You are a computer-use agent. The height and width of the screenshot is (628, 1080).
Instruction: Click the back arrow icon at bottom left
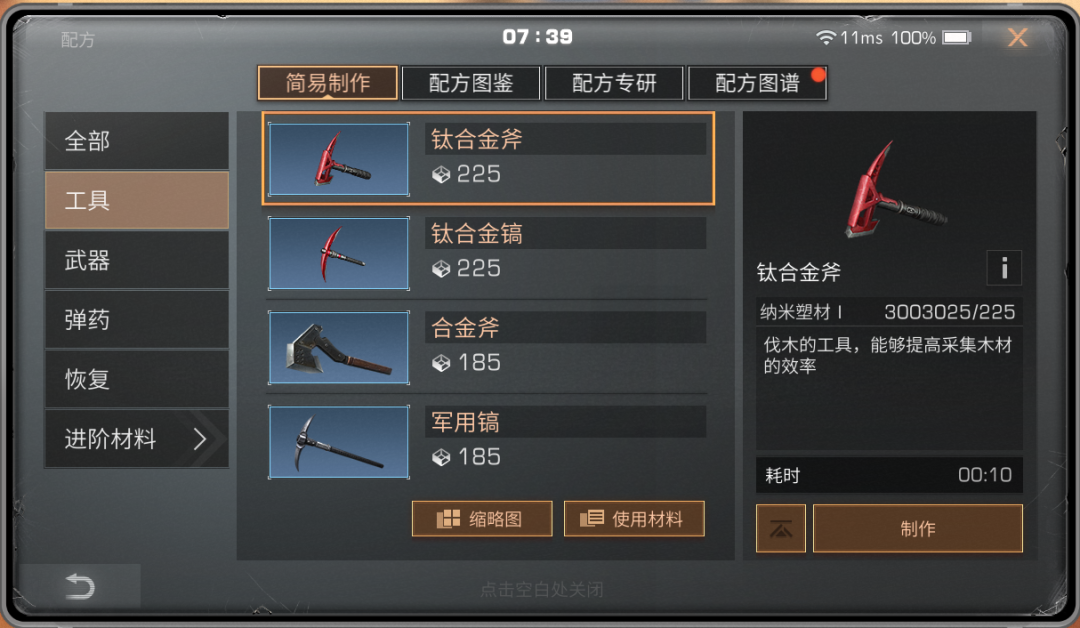[x=79, y=587]
